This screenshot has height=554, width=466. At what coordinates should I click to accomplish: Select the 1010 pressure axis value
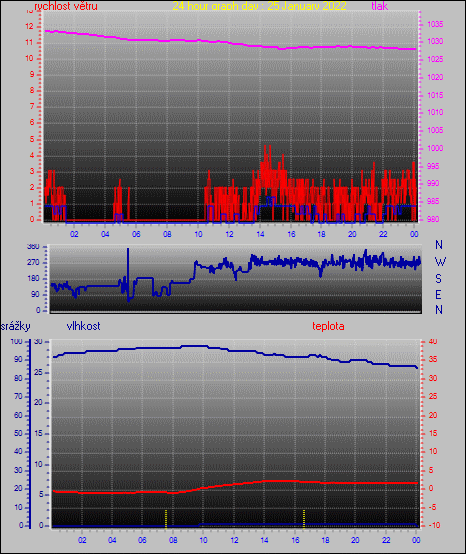pyautogui.click(x=435, y=112)
